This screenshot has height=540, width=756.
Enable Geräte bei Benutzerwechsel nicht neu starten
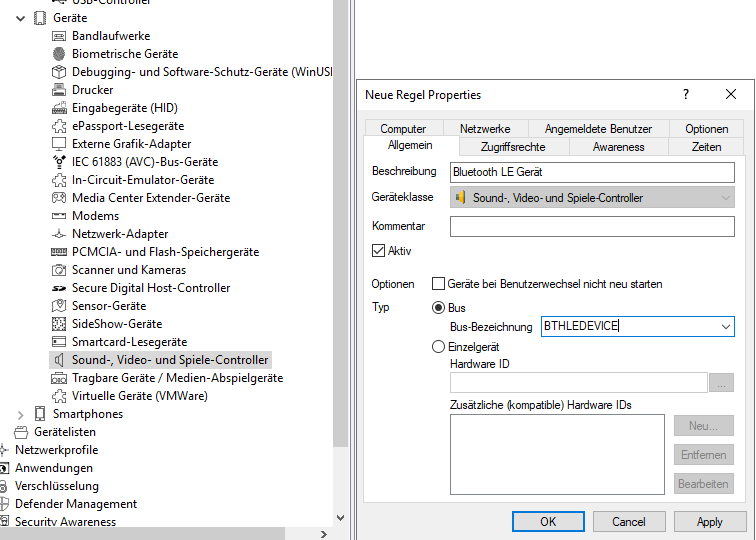[438, 284]
